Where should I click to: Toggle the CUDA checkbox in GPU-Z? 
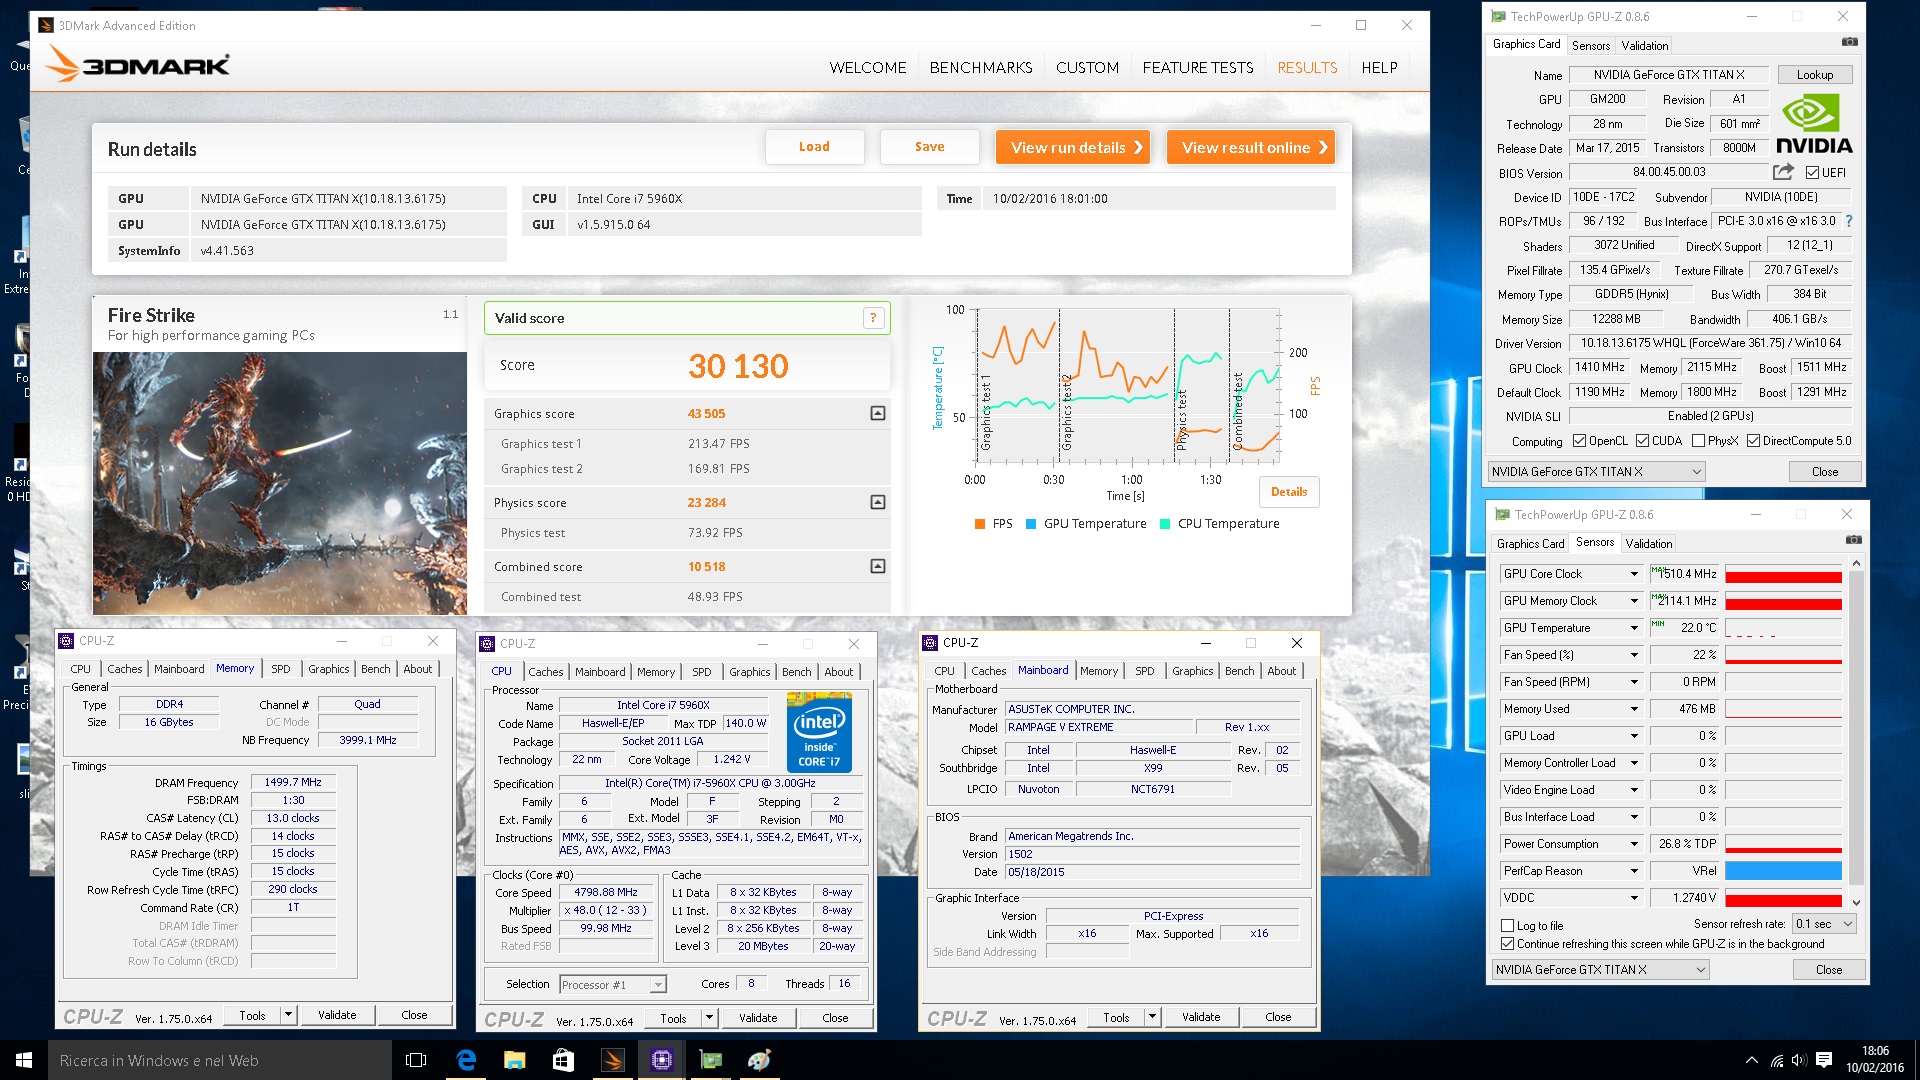pos(1642,441)
